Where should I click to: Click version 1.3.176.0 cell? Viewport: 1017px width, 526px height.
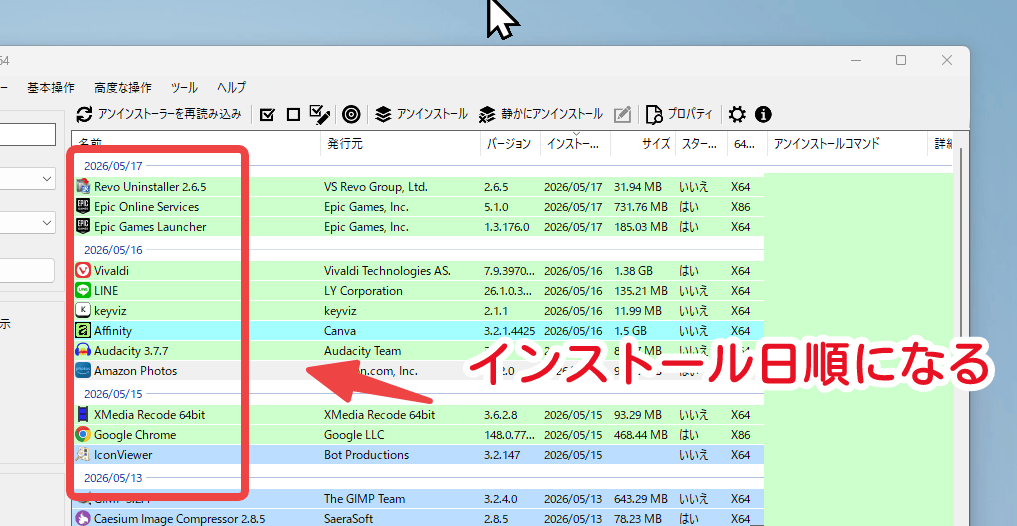click(x=507, y=227)
